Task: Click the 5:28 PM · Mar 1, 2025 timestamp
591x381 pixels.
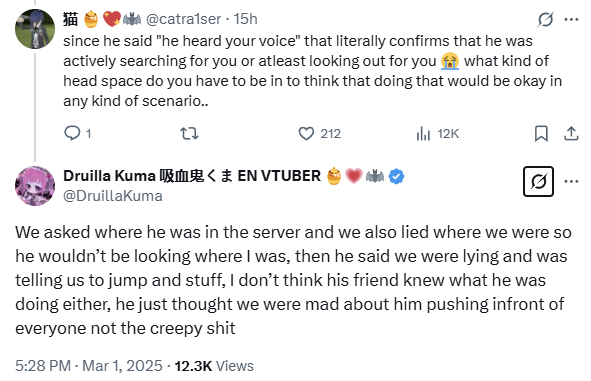Action: (89, 366)
